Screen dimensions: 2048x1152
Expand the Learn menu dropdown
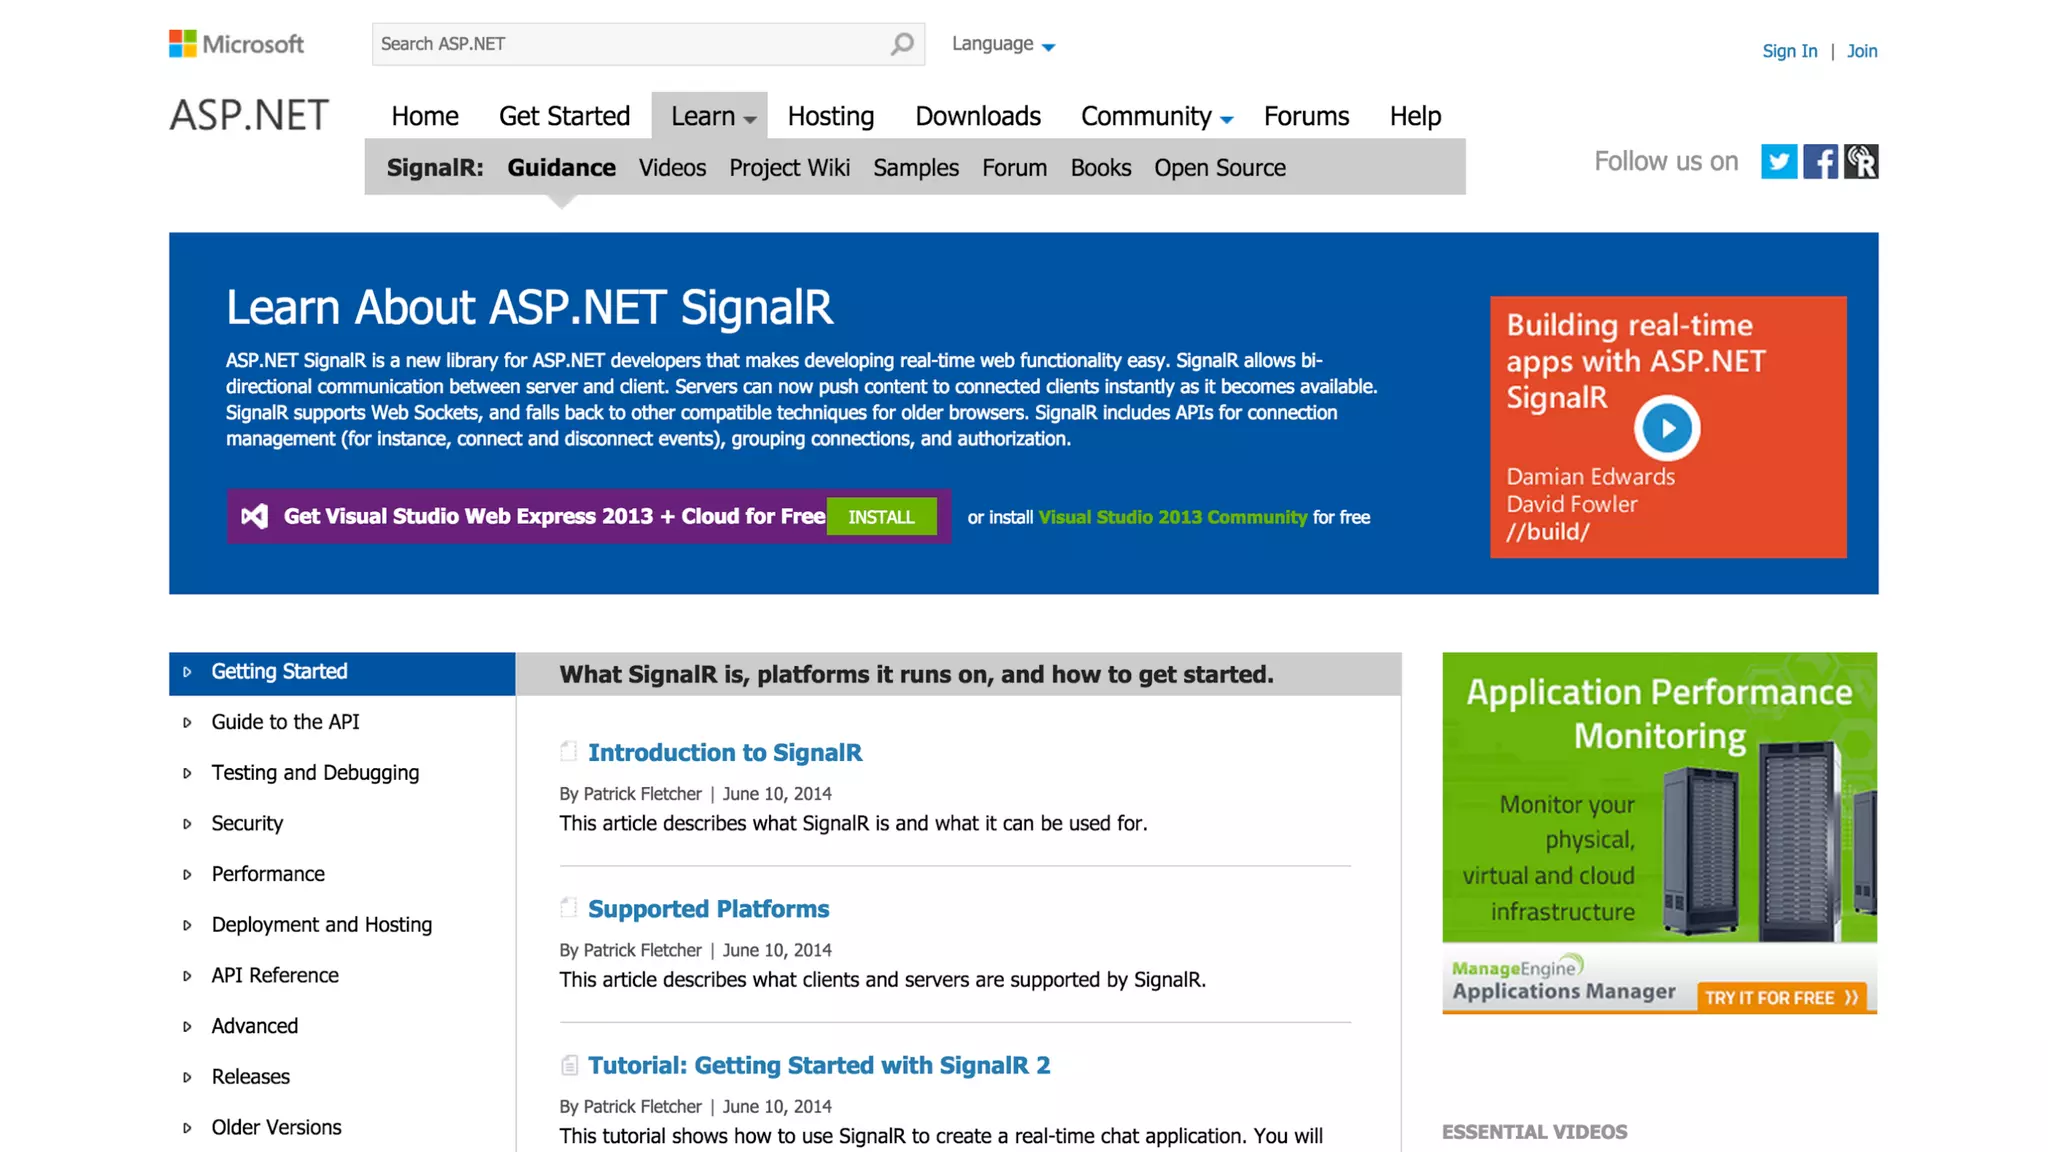[749, 119]
